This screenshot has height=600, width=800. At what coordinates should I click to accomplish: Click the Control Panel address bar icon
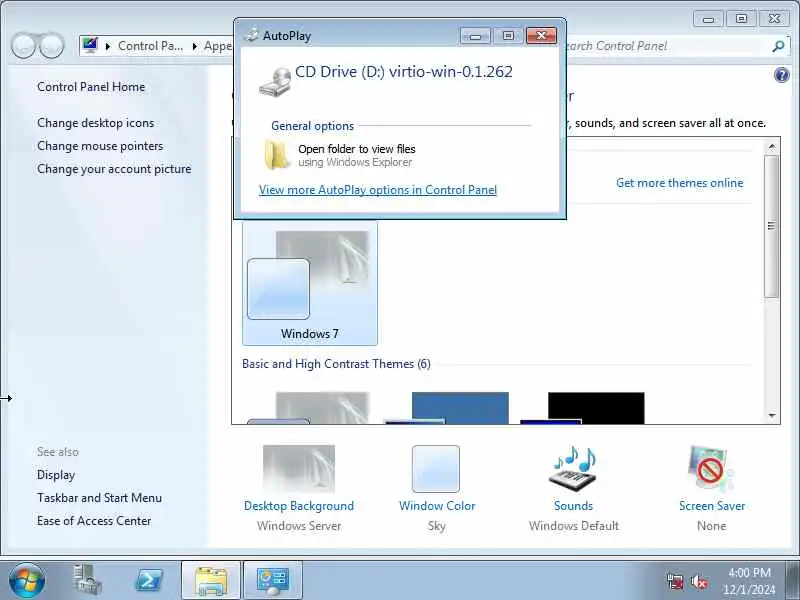[90, 45]
